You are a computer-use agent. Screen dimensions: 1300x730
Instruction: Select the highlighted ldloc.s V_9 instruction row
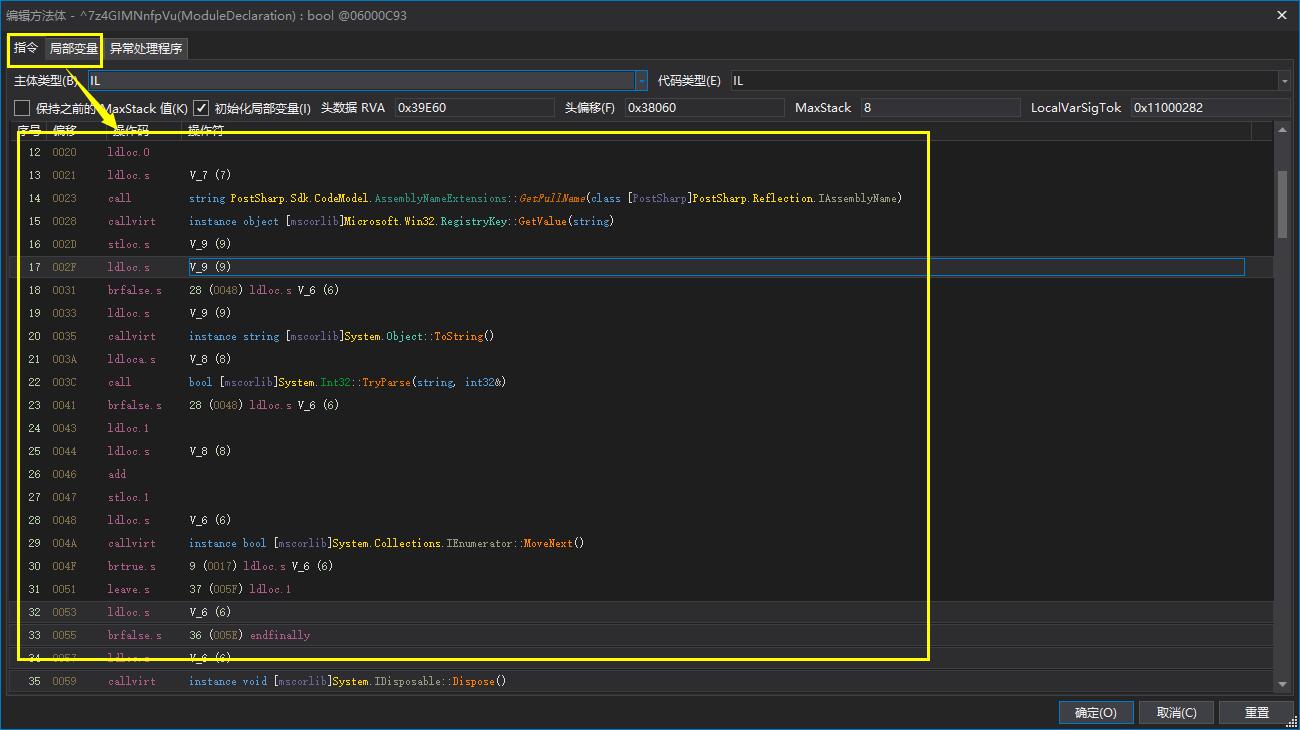tap(400, 266)
